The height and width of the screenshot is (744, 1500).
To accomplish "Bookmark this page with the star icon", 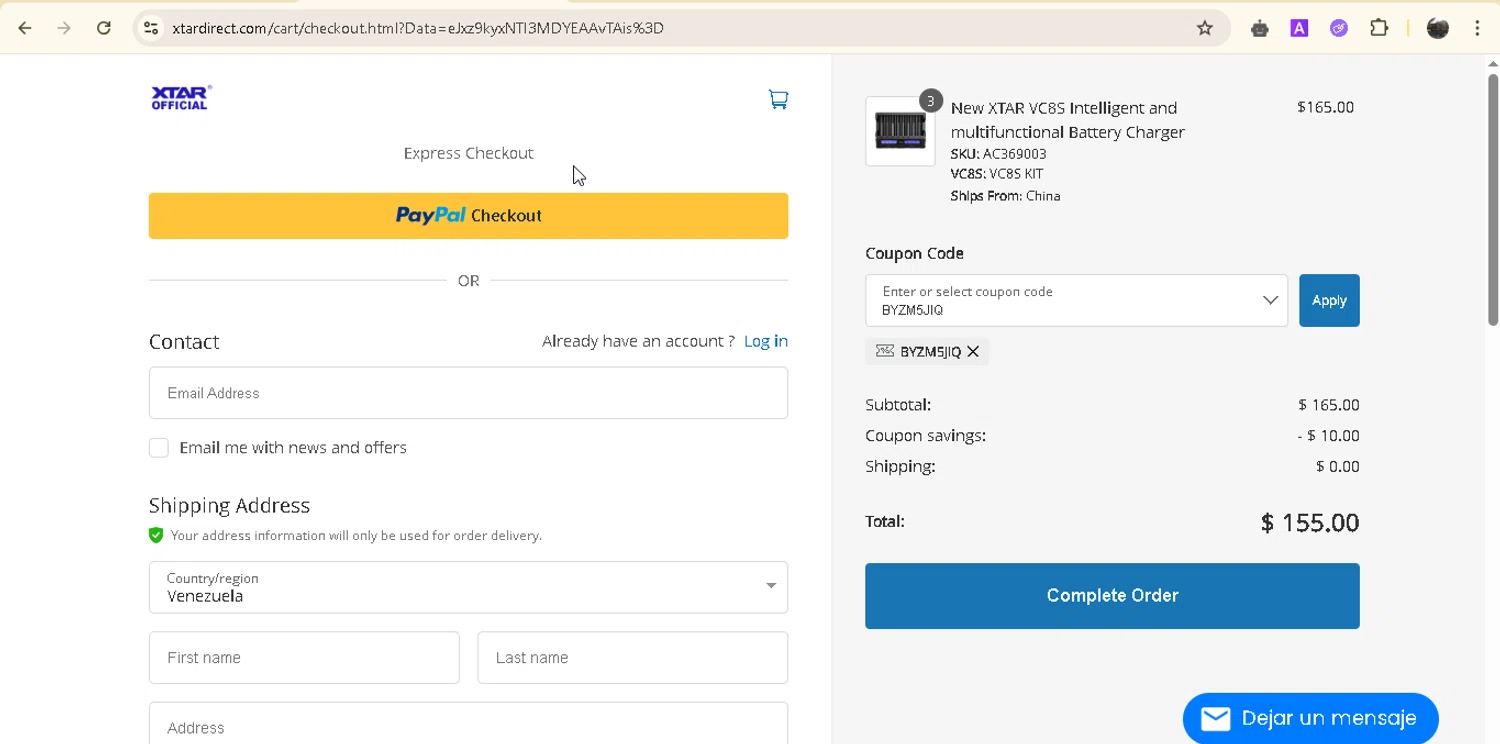I will tap(1205, 28).
